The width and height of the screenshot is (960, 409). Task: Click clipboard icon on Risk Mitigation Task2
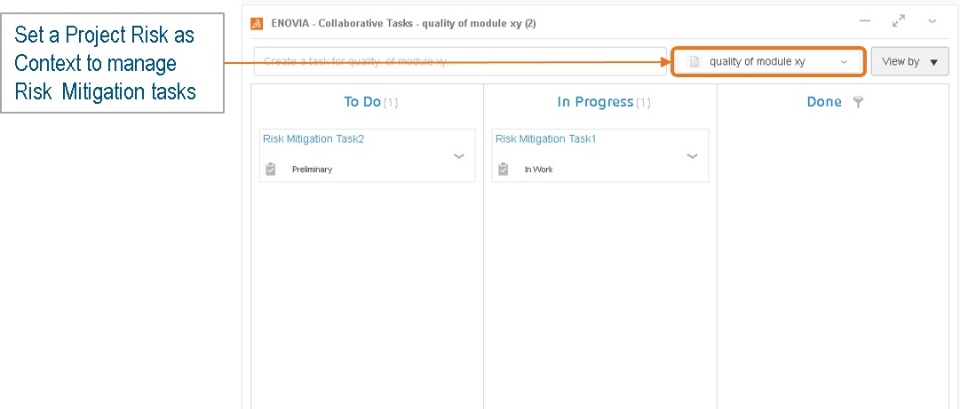[x=271, y=169]
